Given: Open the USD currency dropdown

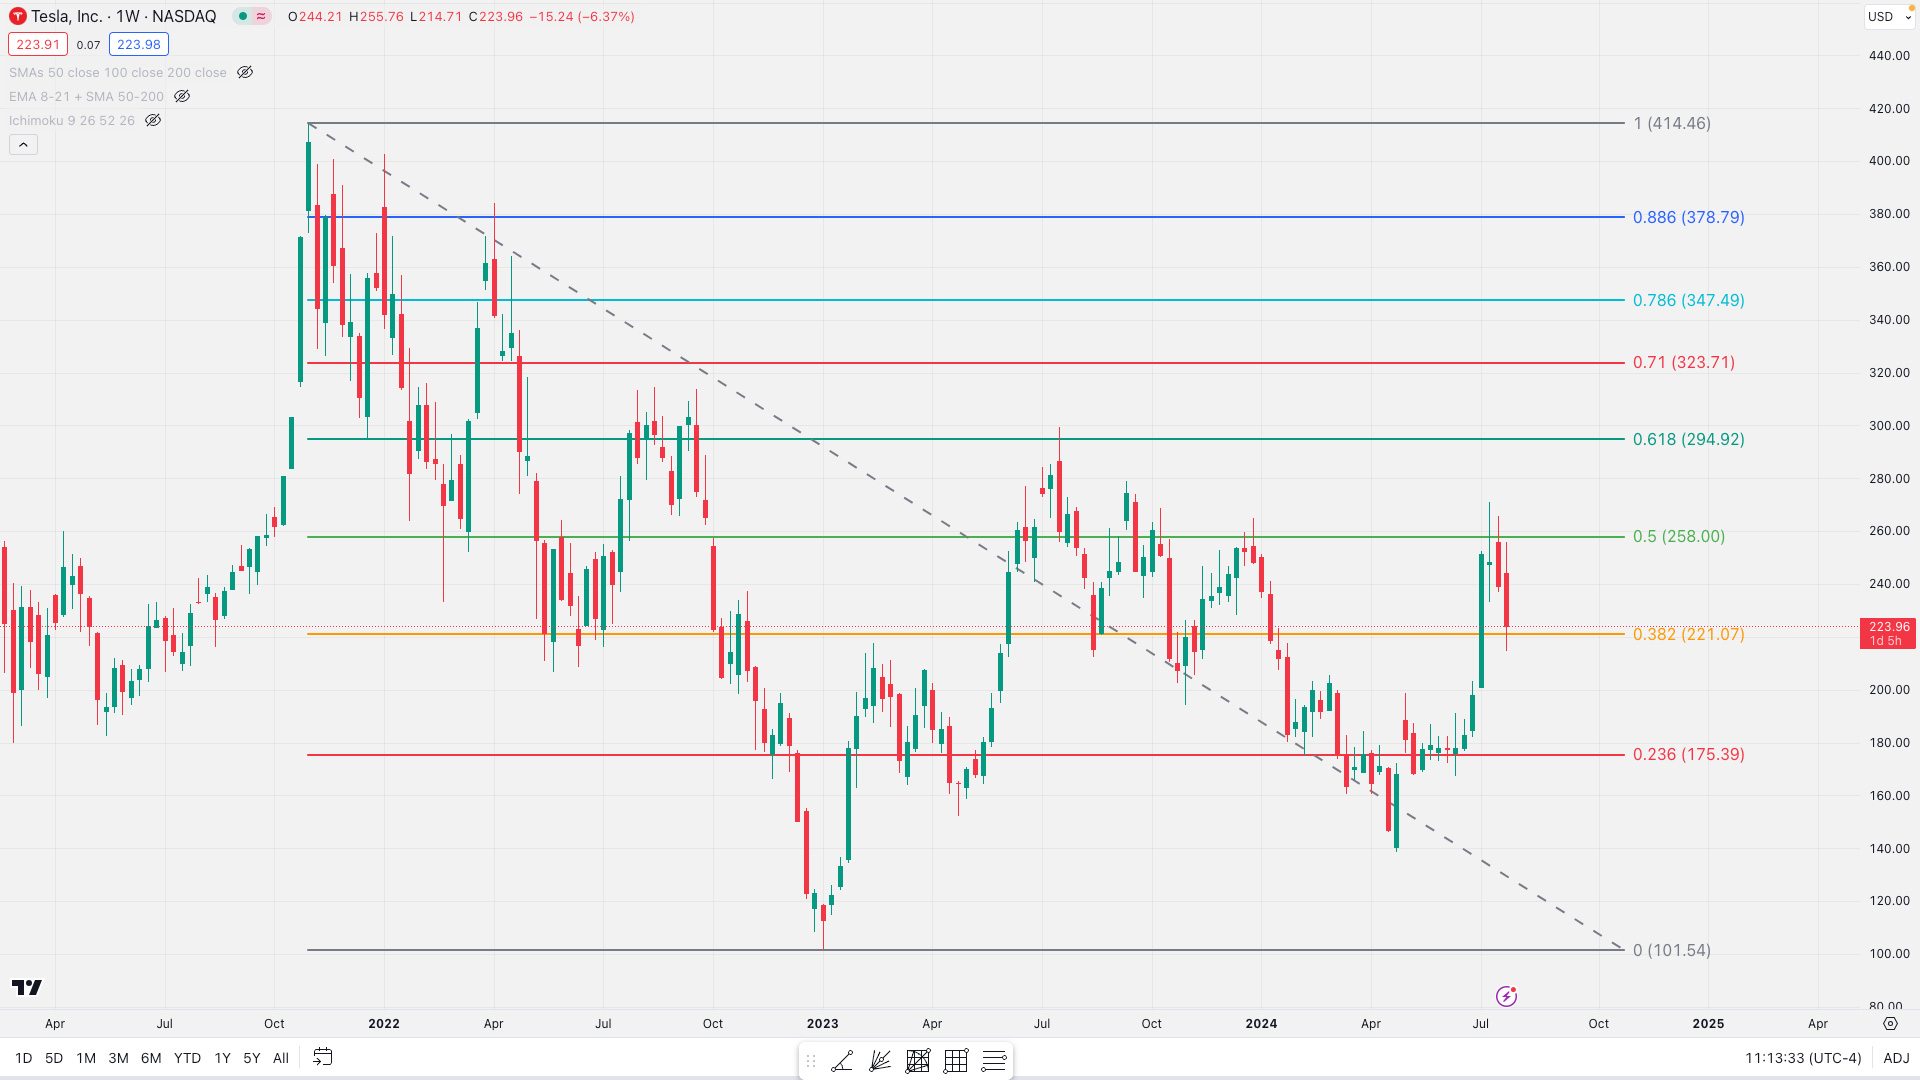Looking at the screenshot, I should [1888, 16].
